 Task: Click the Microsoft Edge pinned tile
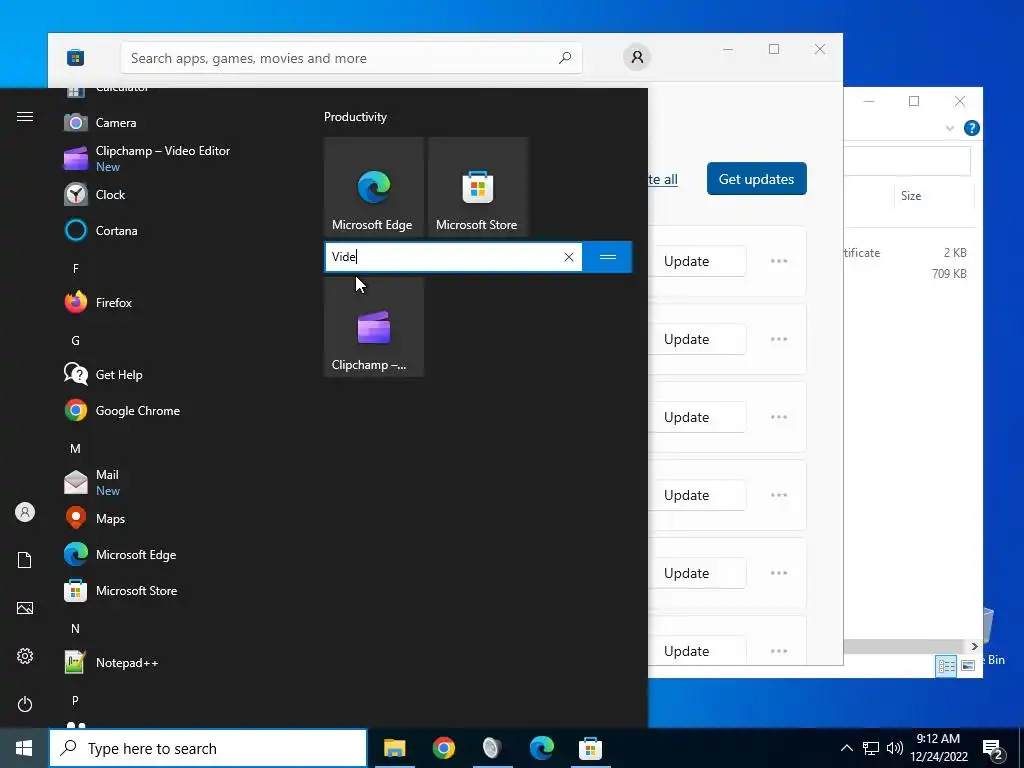pos(374,187)
